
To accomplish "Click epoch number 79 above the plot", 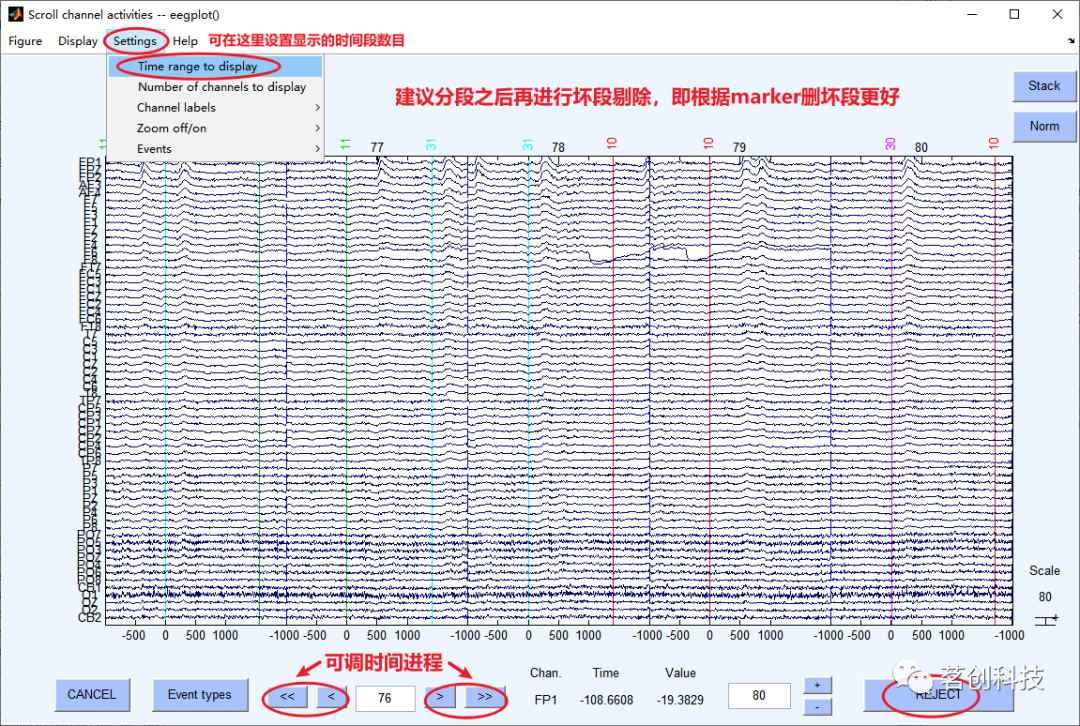I will (x=739, y=147).
